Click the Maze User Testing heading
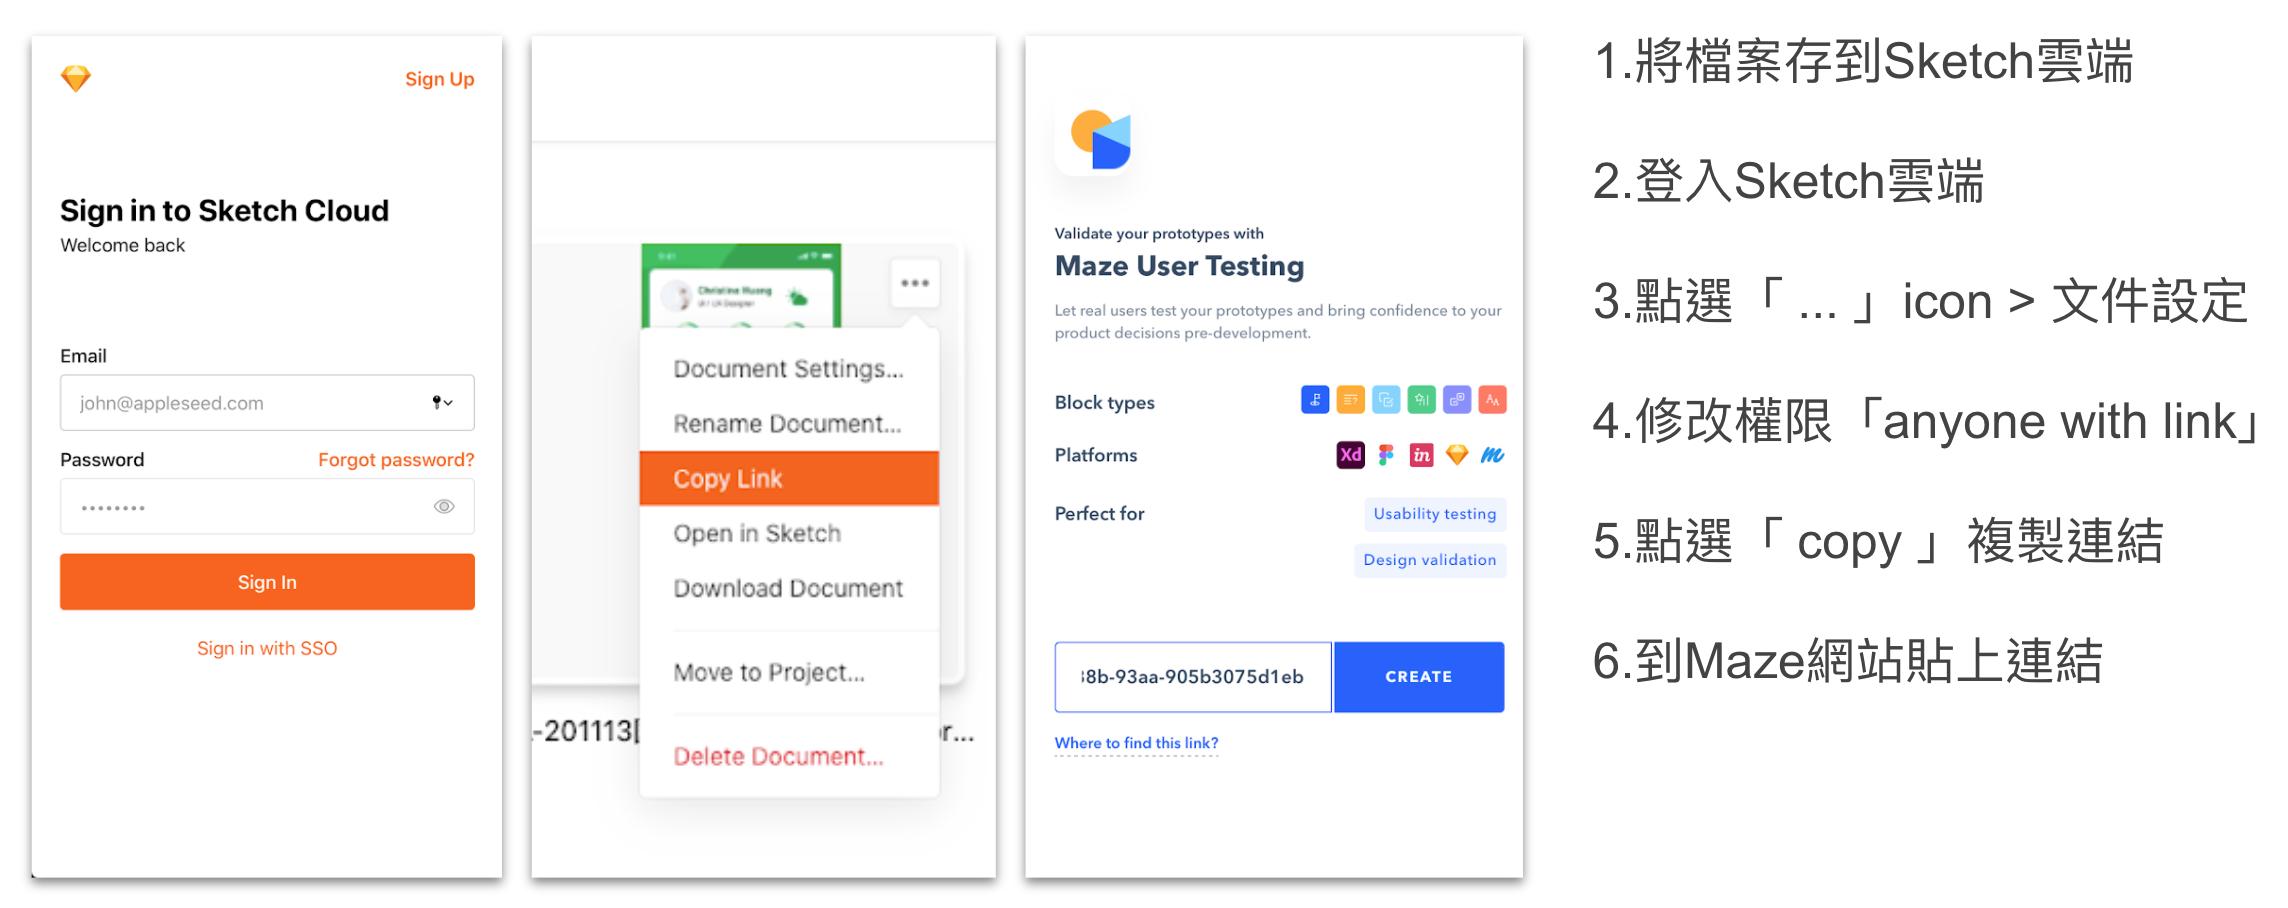Image resolution: width=2288 pixels, height=908 pixels. (x=1179, y=266)
